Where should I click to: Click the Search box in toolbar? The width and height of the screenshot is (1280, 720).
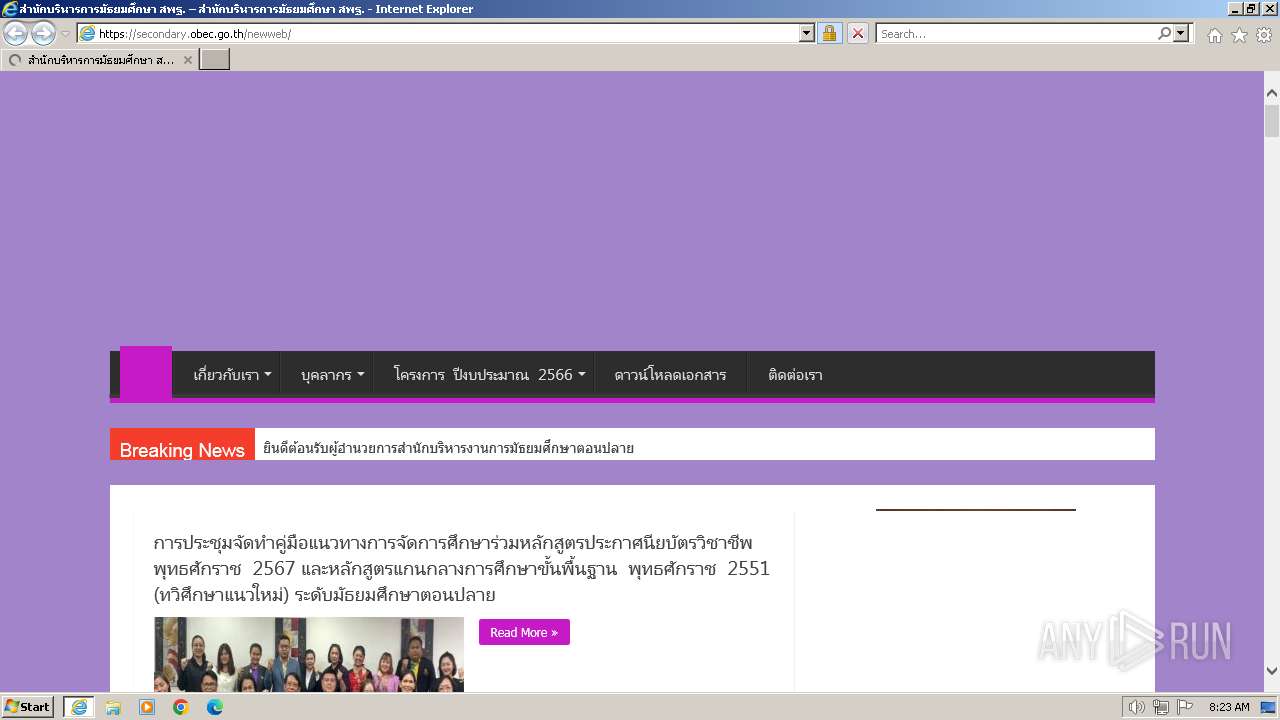click(1014, 33)
